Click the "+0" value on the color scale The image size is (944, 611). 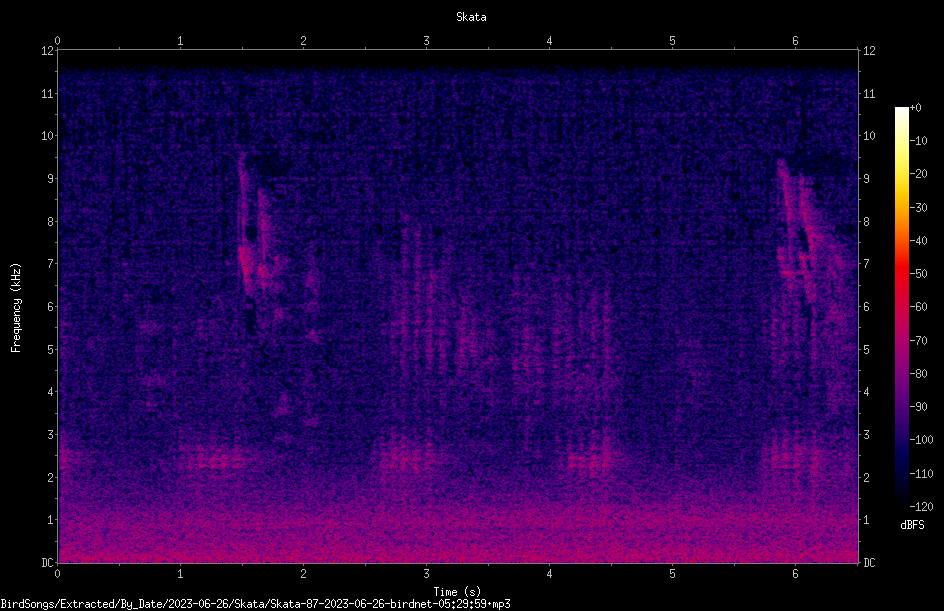(x=915, y=108)
